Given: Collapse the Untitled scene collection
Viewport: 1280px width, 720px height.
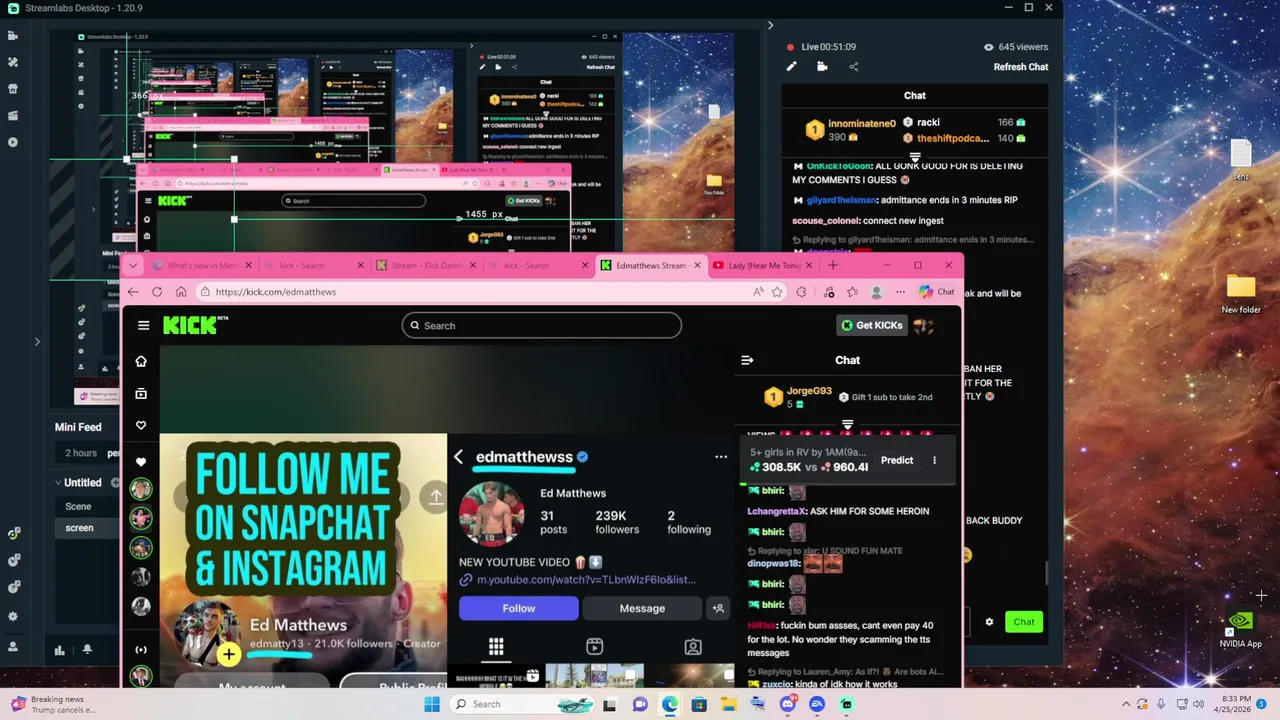Looking at the screenshot, I should (58, 482).
